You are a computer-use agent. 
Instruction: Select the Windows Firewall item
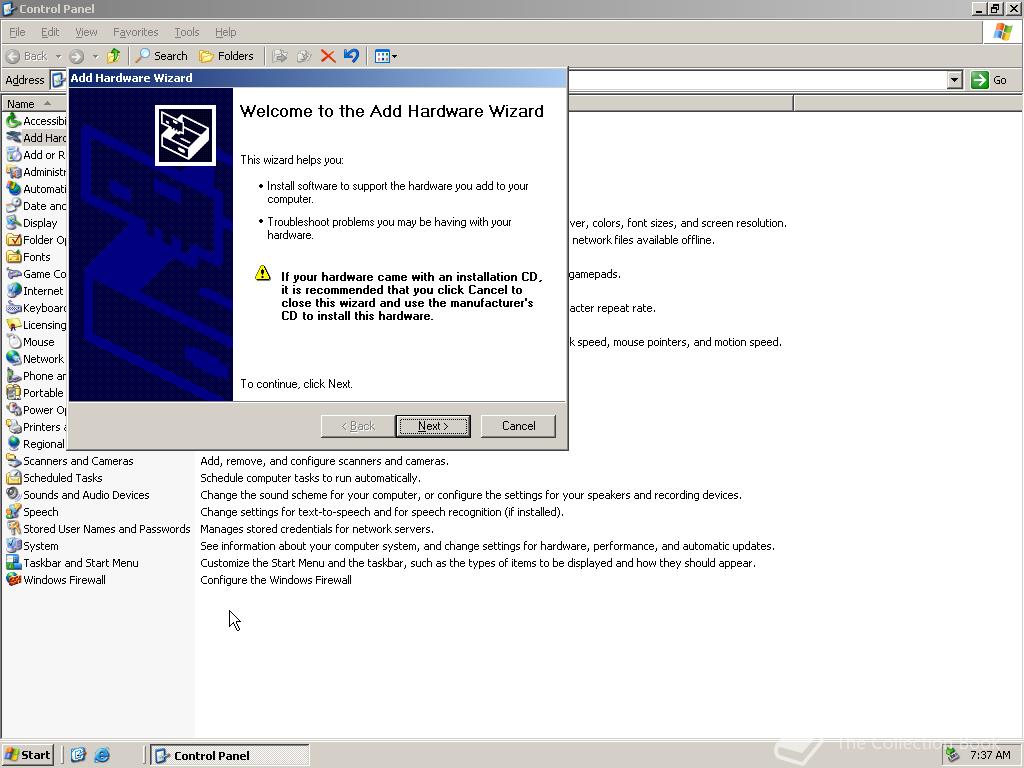tap(56, 579)
